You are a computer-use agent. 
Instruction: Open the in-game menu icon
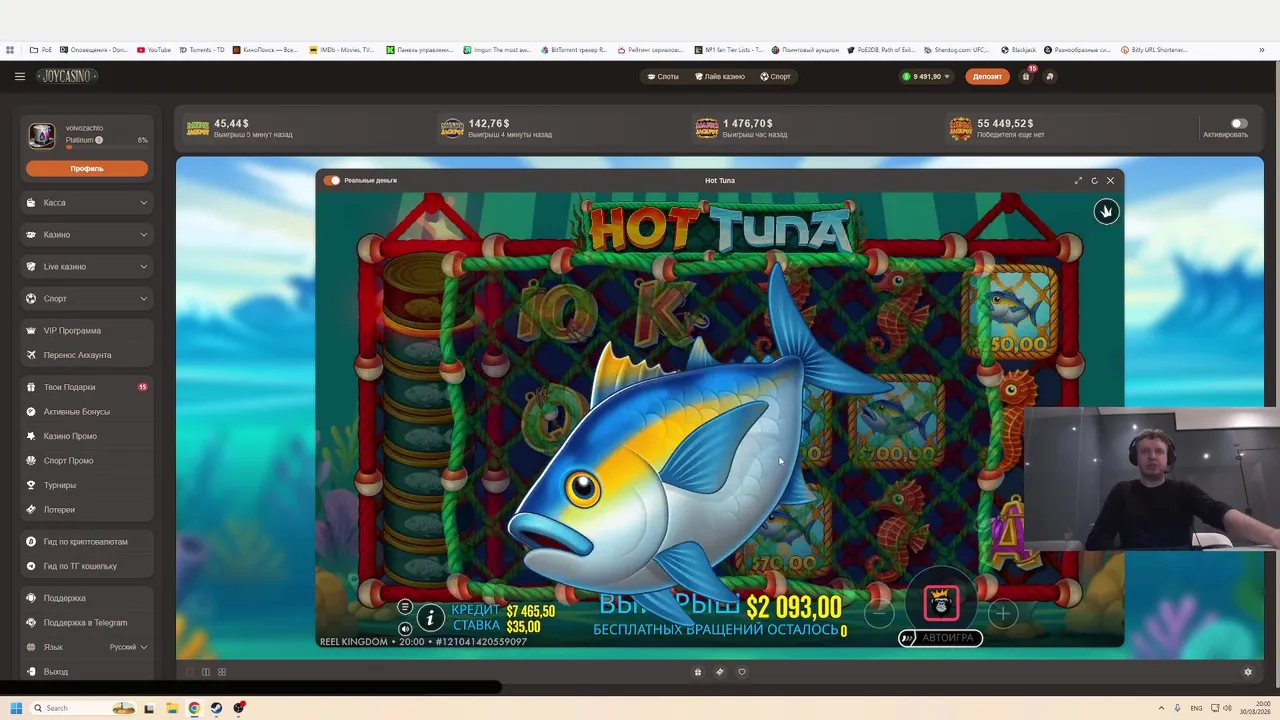pyautogui.click(x=405, y=607)
